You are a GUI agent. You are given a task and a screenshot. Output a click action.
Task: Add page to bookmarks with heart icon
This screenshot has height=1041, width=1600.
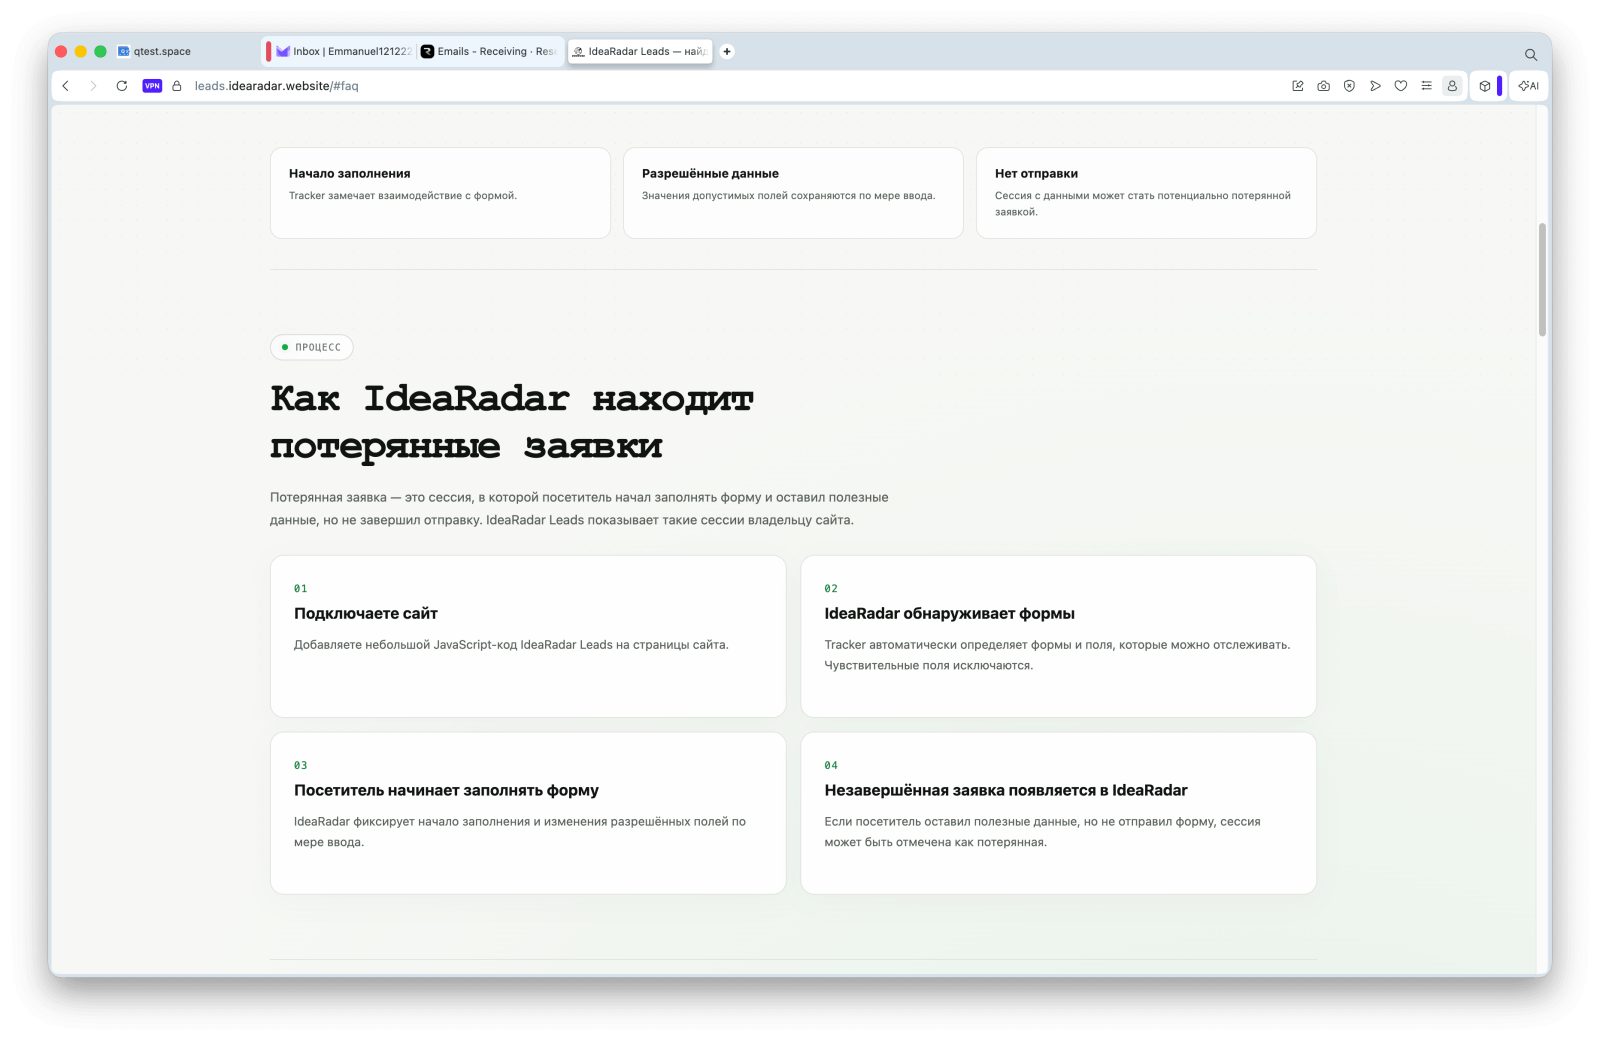click(x=1401, y=86)
